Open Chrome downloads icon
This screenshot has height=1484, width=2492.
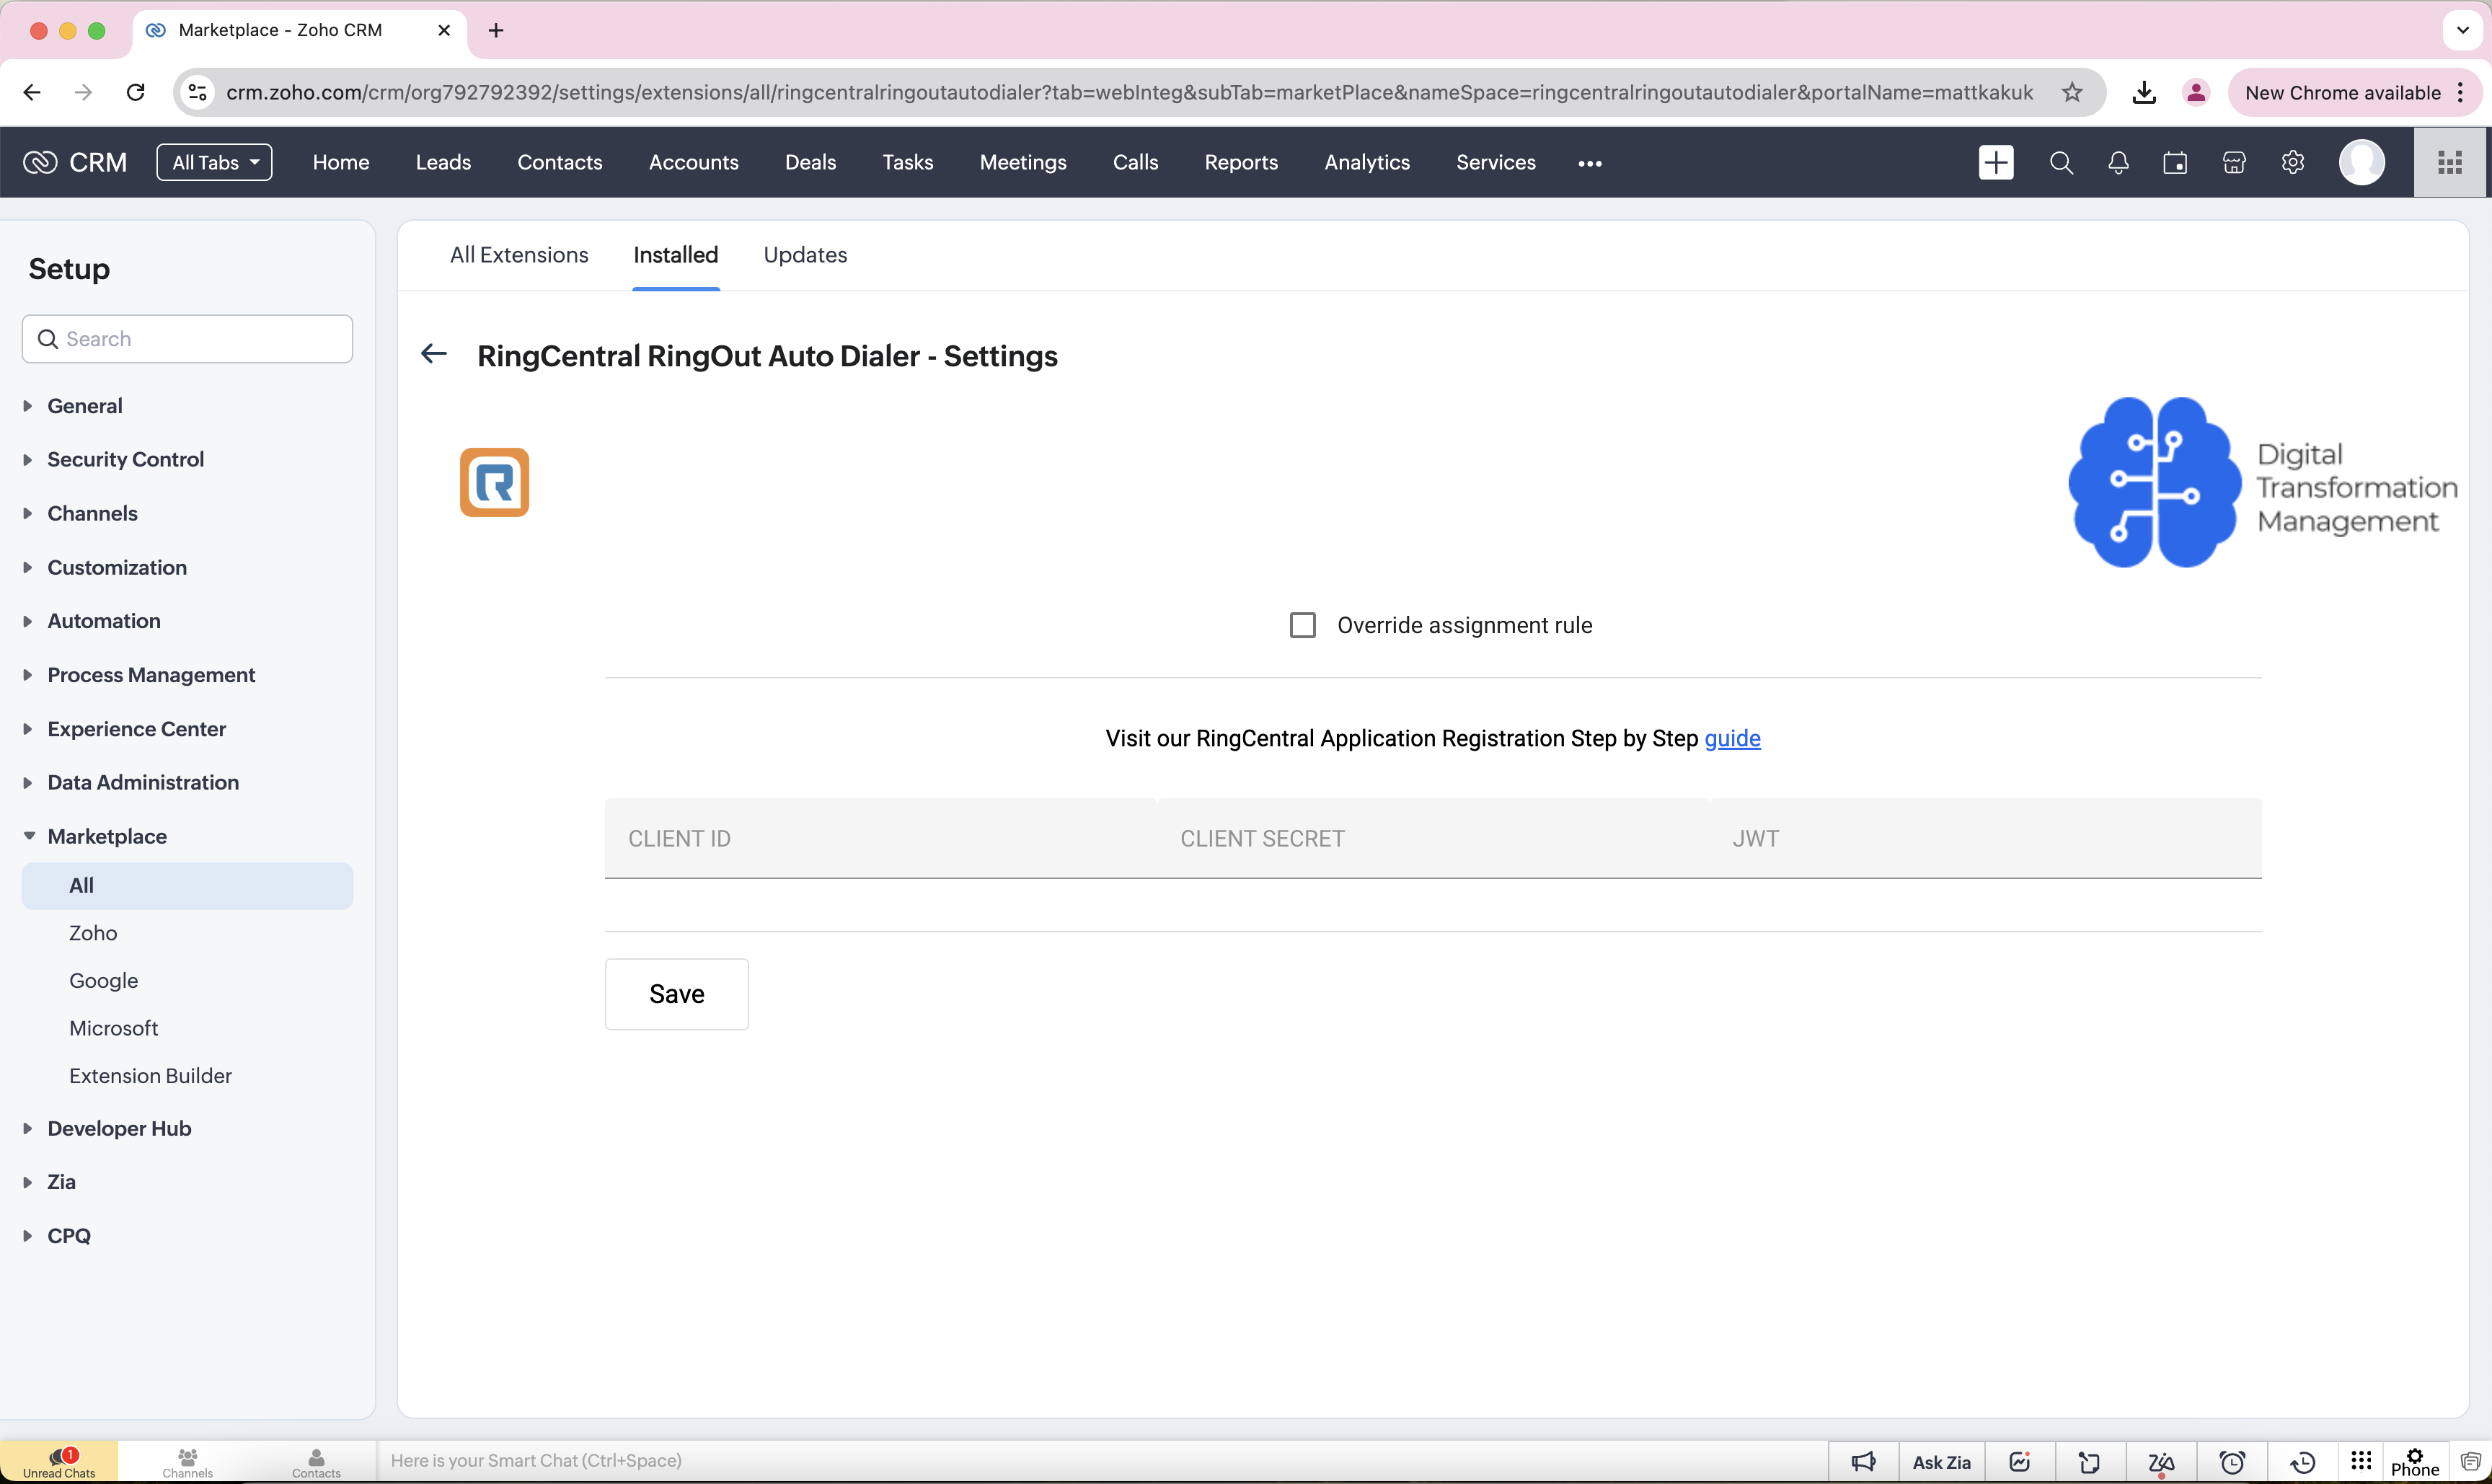pos(2143,92)
